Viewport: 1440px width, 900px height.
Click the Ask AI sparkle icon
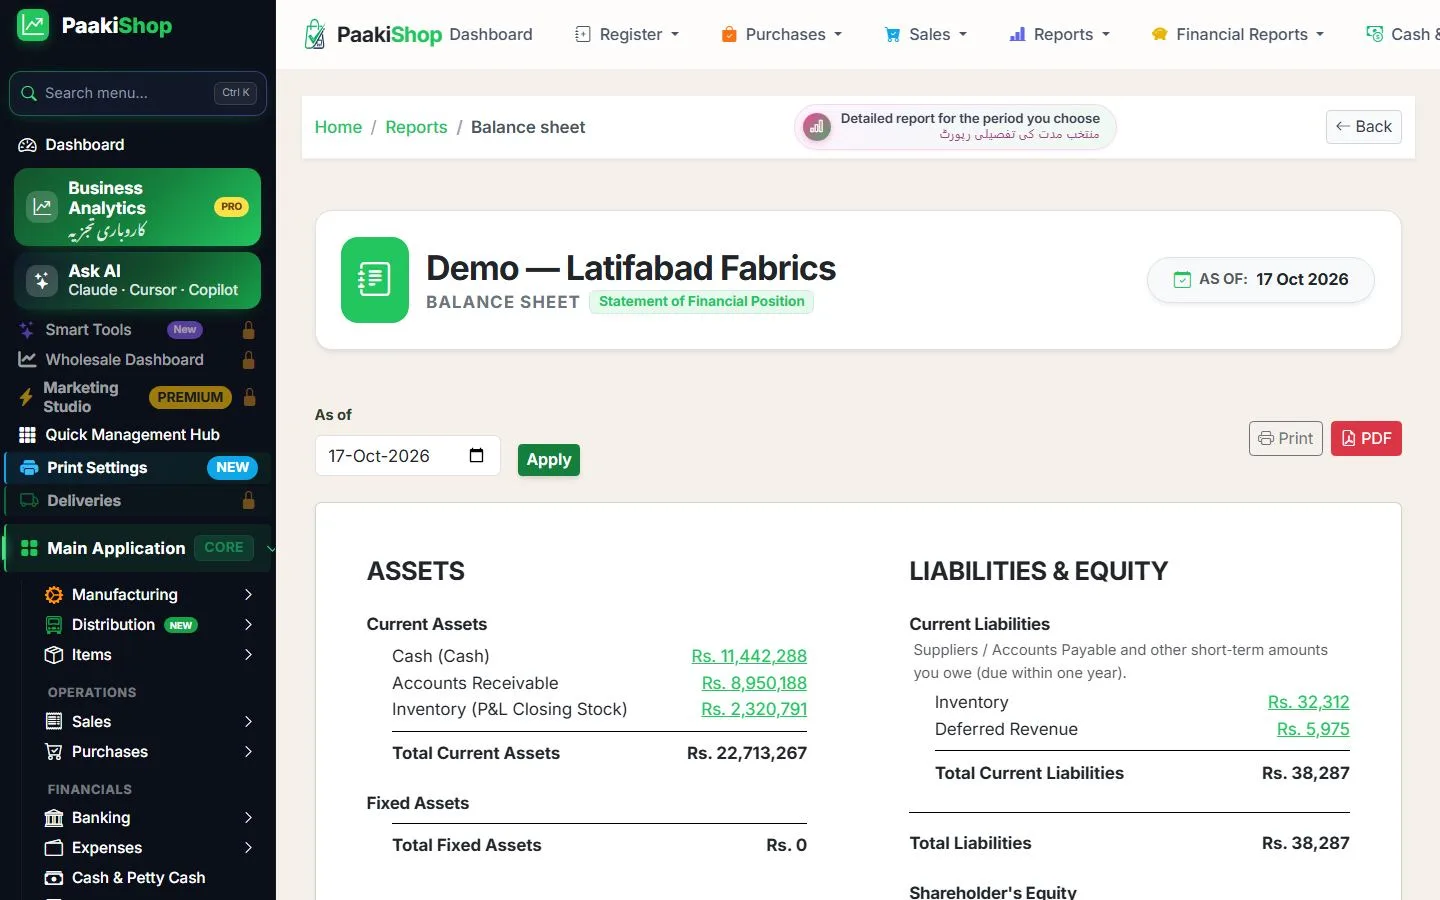pos(42,281)
